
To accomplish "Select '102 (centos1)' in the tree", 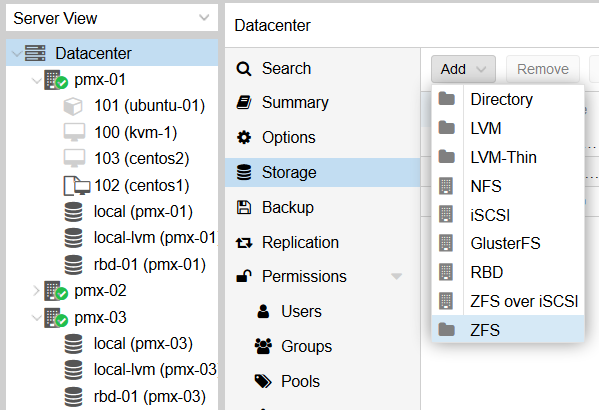I will point(142,186).
